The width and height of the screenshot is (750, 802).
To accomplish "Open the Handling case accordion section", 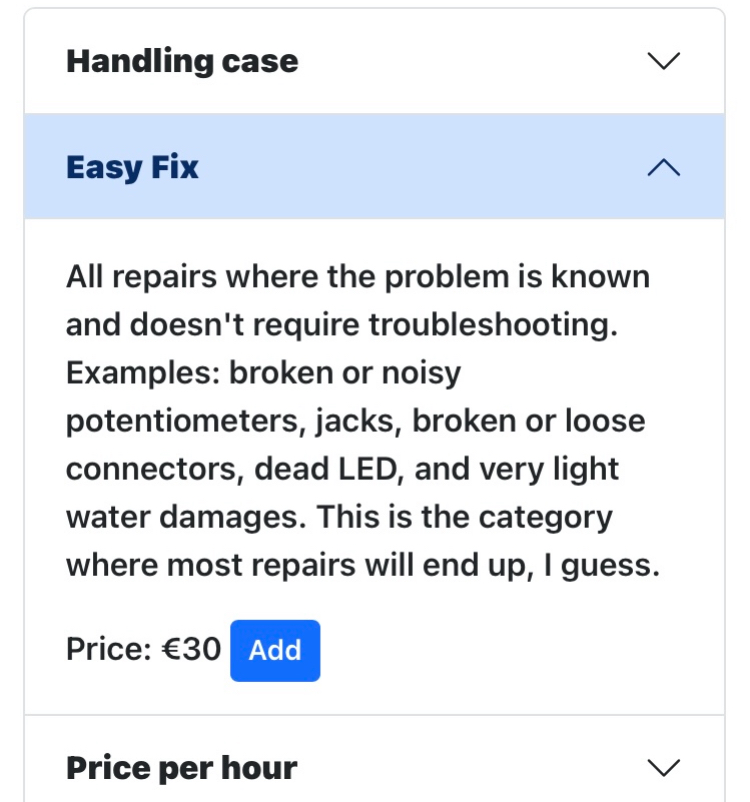I will [x=374, y=62].
